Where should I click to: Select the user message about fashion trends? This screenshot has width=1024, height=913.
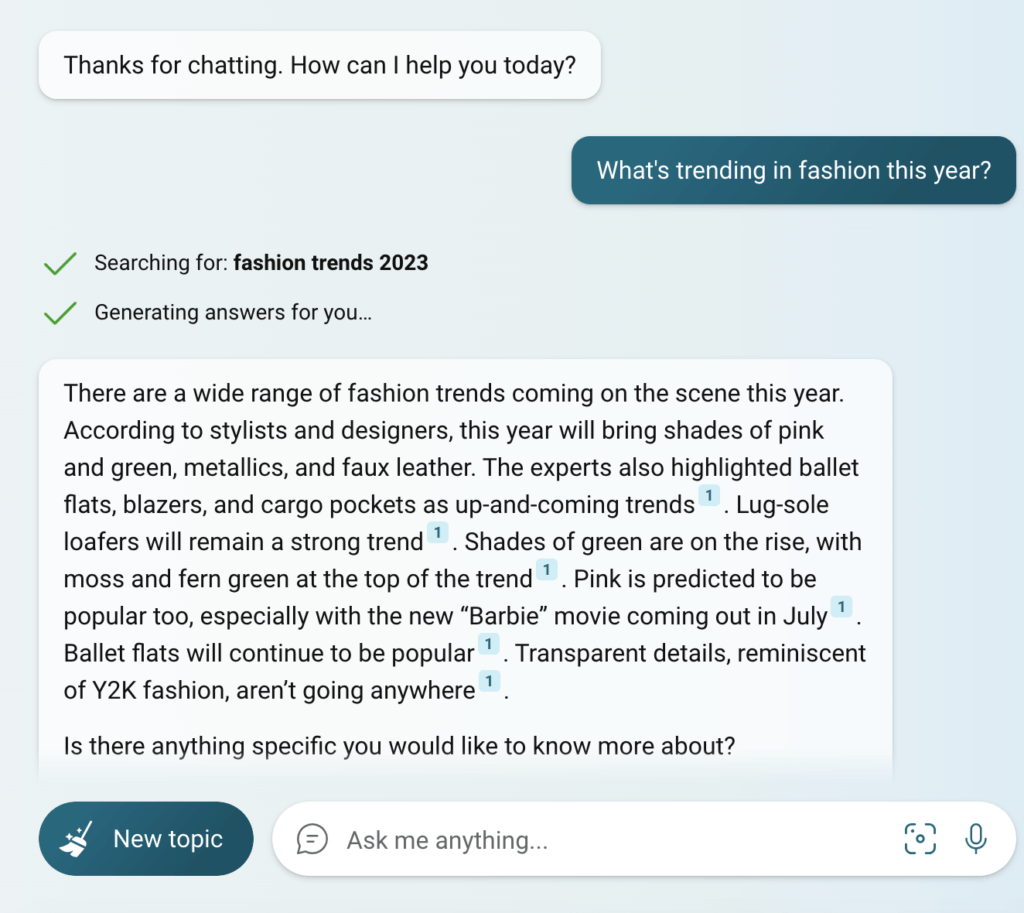point(792,170)
